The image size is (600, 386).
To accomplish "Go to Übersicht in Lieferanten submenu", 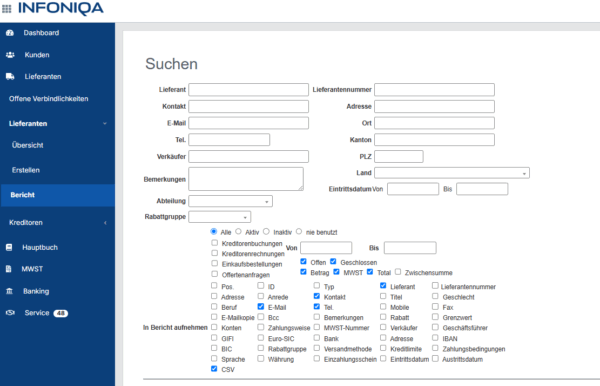I will click(28, 145).
